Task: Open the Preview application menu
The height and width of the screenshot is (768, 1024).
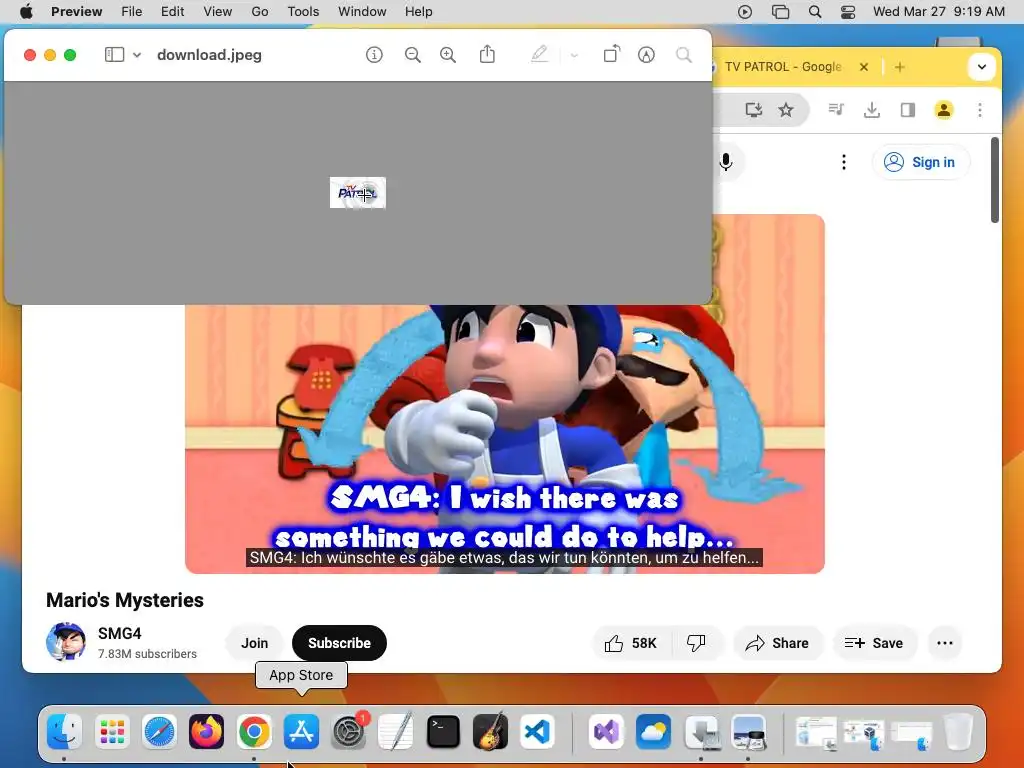Action: point(76,12)
